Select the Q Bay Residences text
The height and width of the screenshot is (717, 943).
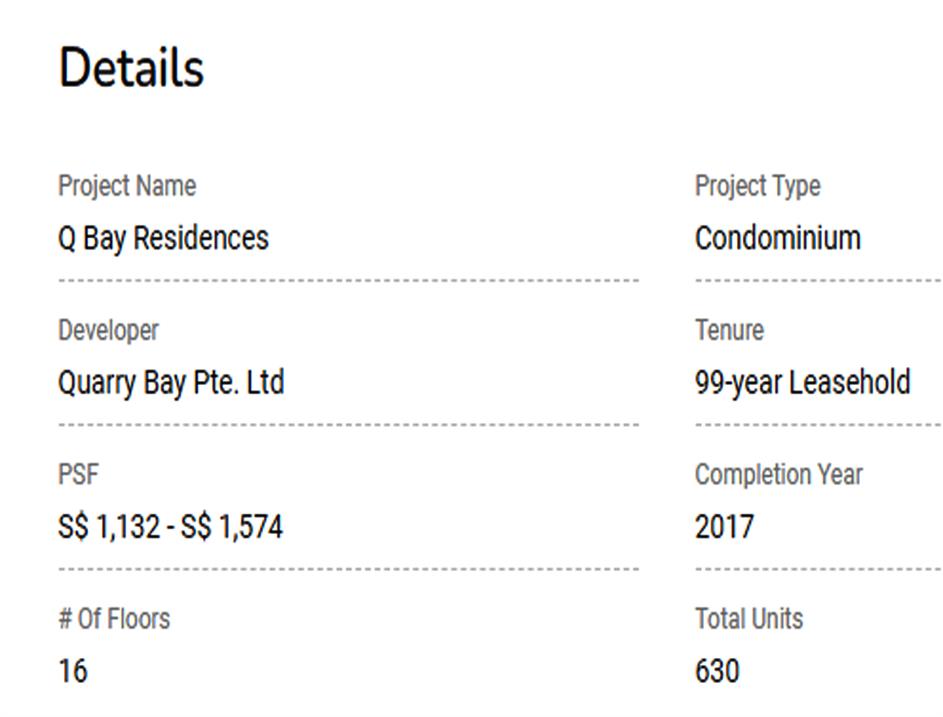click(x=163, y=238)
